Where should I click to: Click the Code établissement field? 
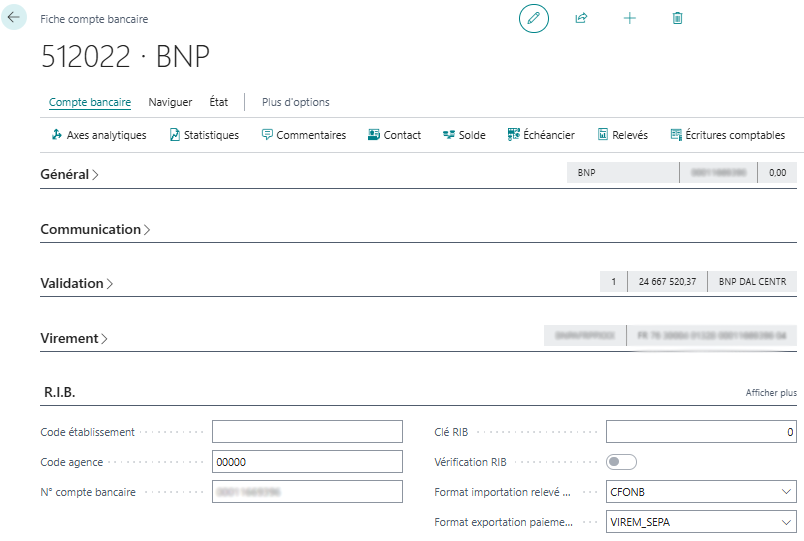pos(307,432)
